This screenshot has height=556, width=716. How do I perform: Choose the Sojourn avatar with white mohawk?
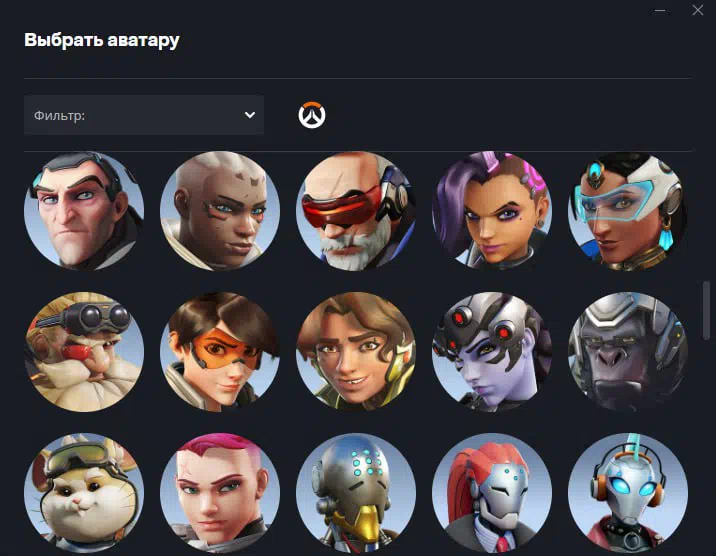220,211
